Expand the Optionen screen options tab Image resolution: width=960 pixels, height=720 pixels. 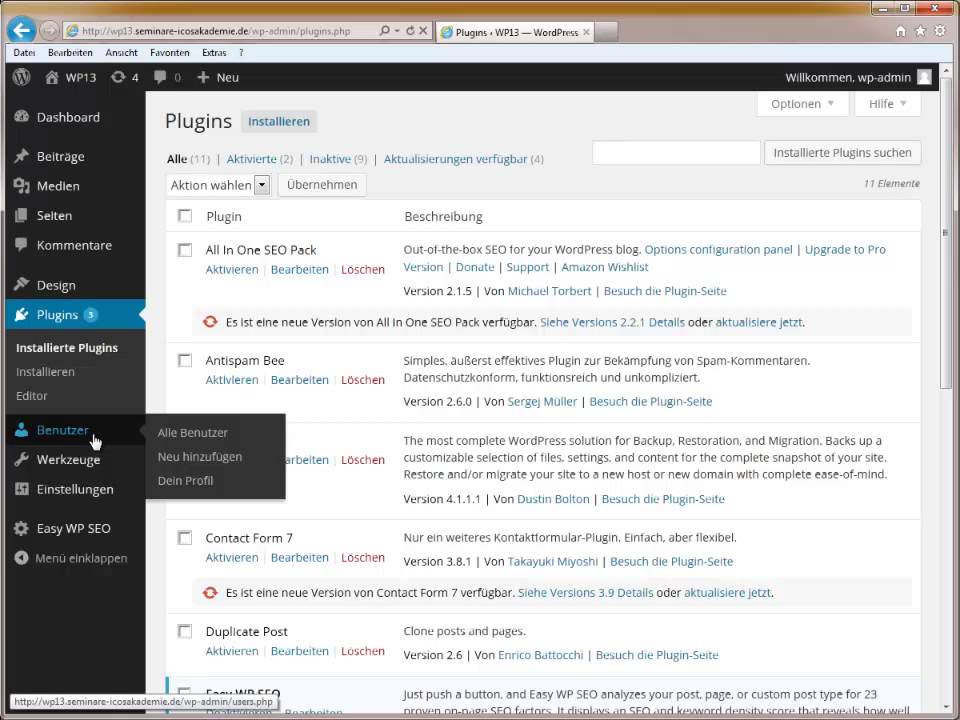point(803,104)
